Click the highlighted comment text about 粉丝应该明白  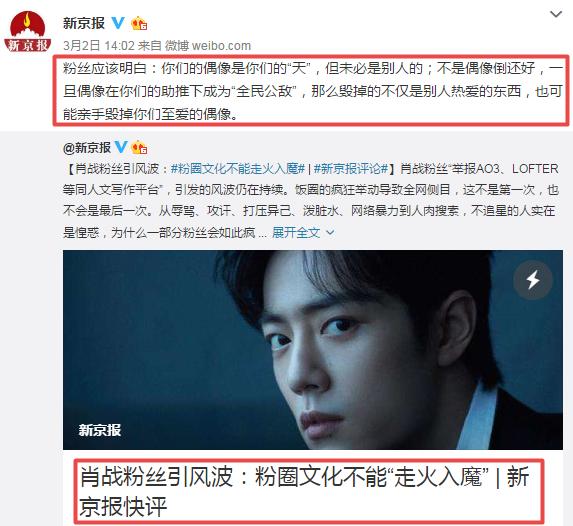coord(312,91)
